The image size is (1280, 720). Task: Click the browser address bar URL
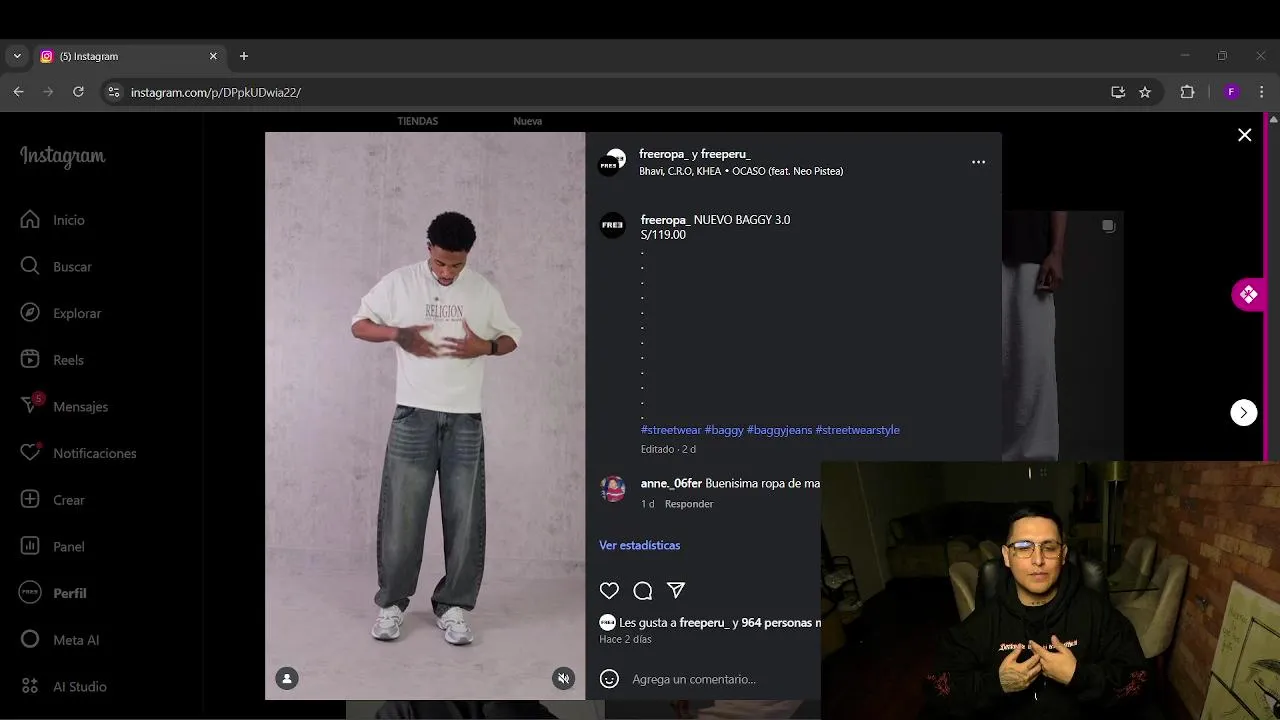coord(215,92)
